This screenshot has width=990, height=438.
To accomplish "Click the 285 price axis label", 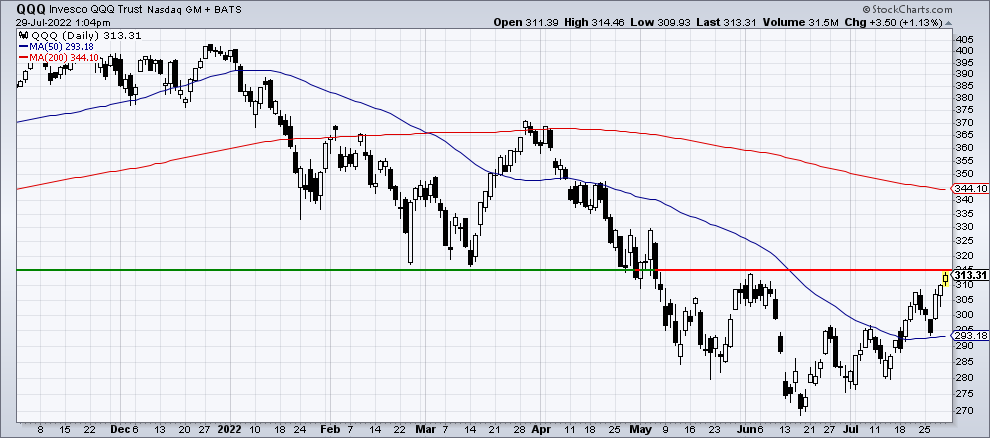I will tap(963, 362).
